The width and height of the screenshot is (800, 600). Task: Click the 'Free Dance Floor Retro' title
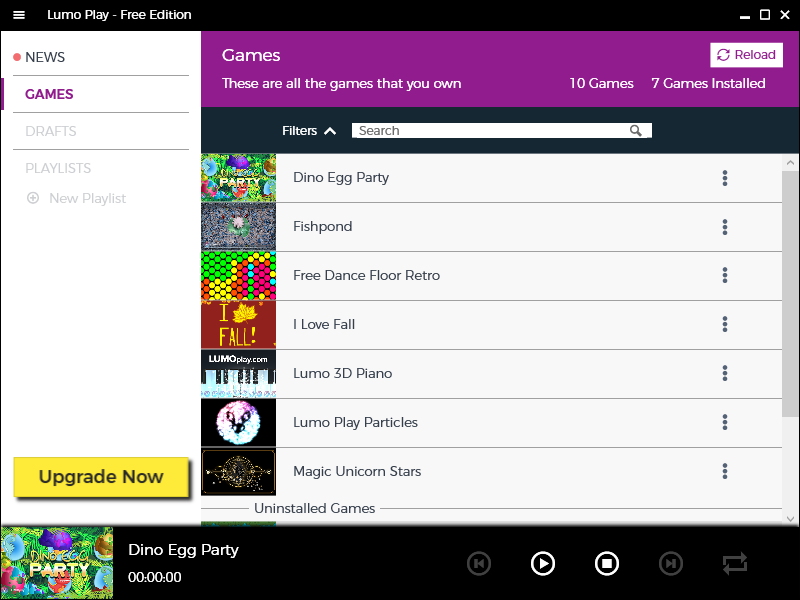click(366, 276)
